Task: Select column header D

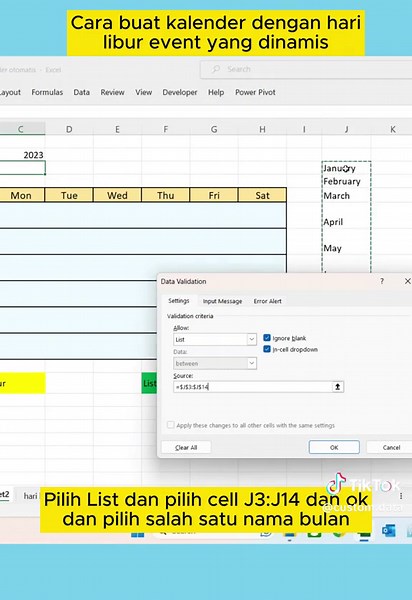Action: pyautogui.click(x=69, y=129)
